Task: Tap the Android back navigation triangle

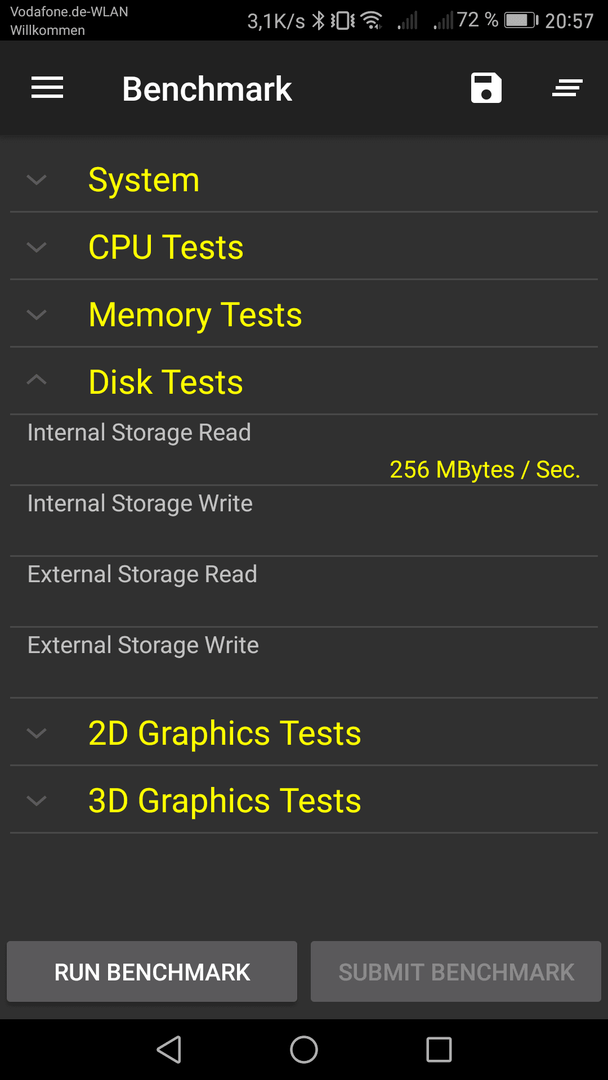Action: (169, 1049)
